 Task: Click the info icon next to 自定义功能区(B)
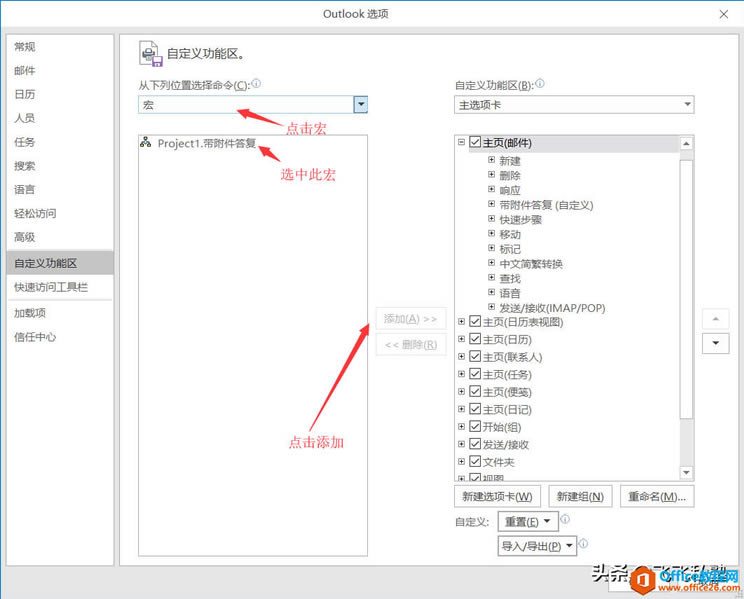[540, 84]
